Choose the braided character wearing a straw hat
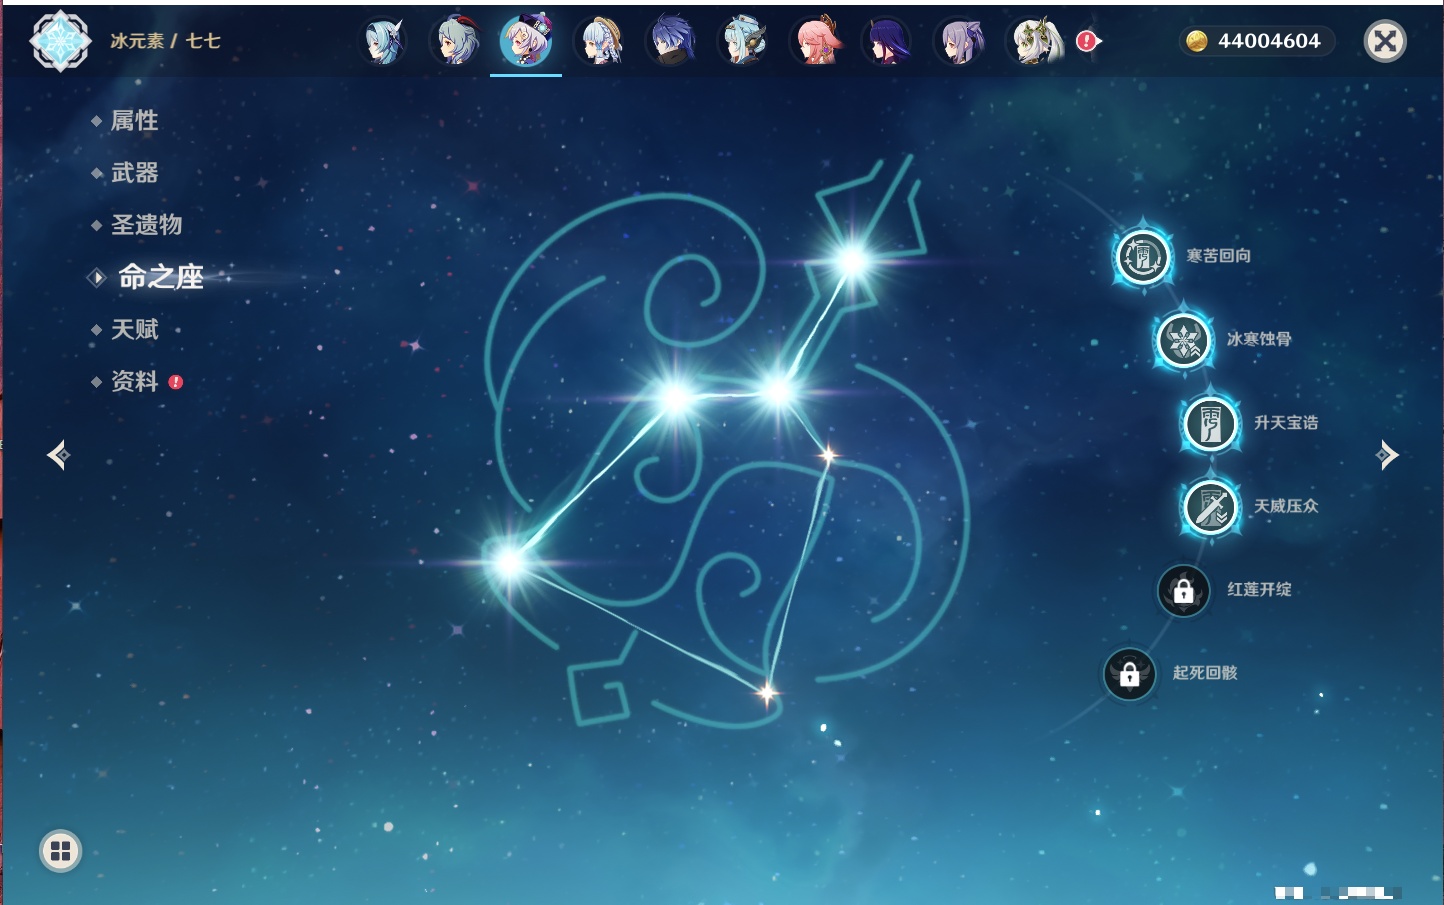Image resolution: width=1444 pixels, height=905 pixels. point(599,42)
